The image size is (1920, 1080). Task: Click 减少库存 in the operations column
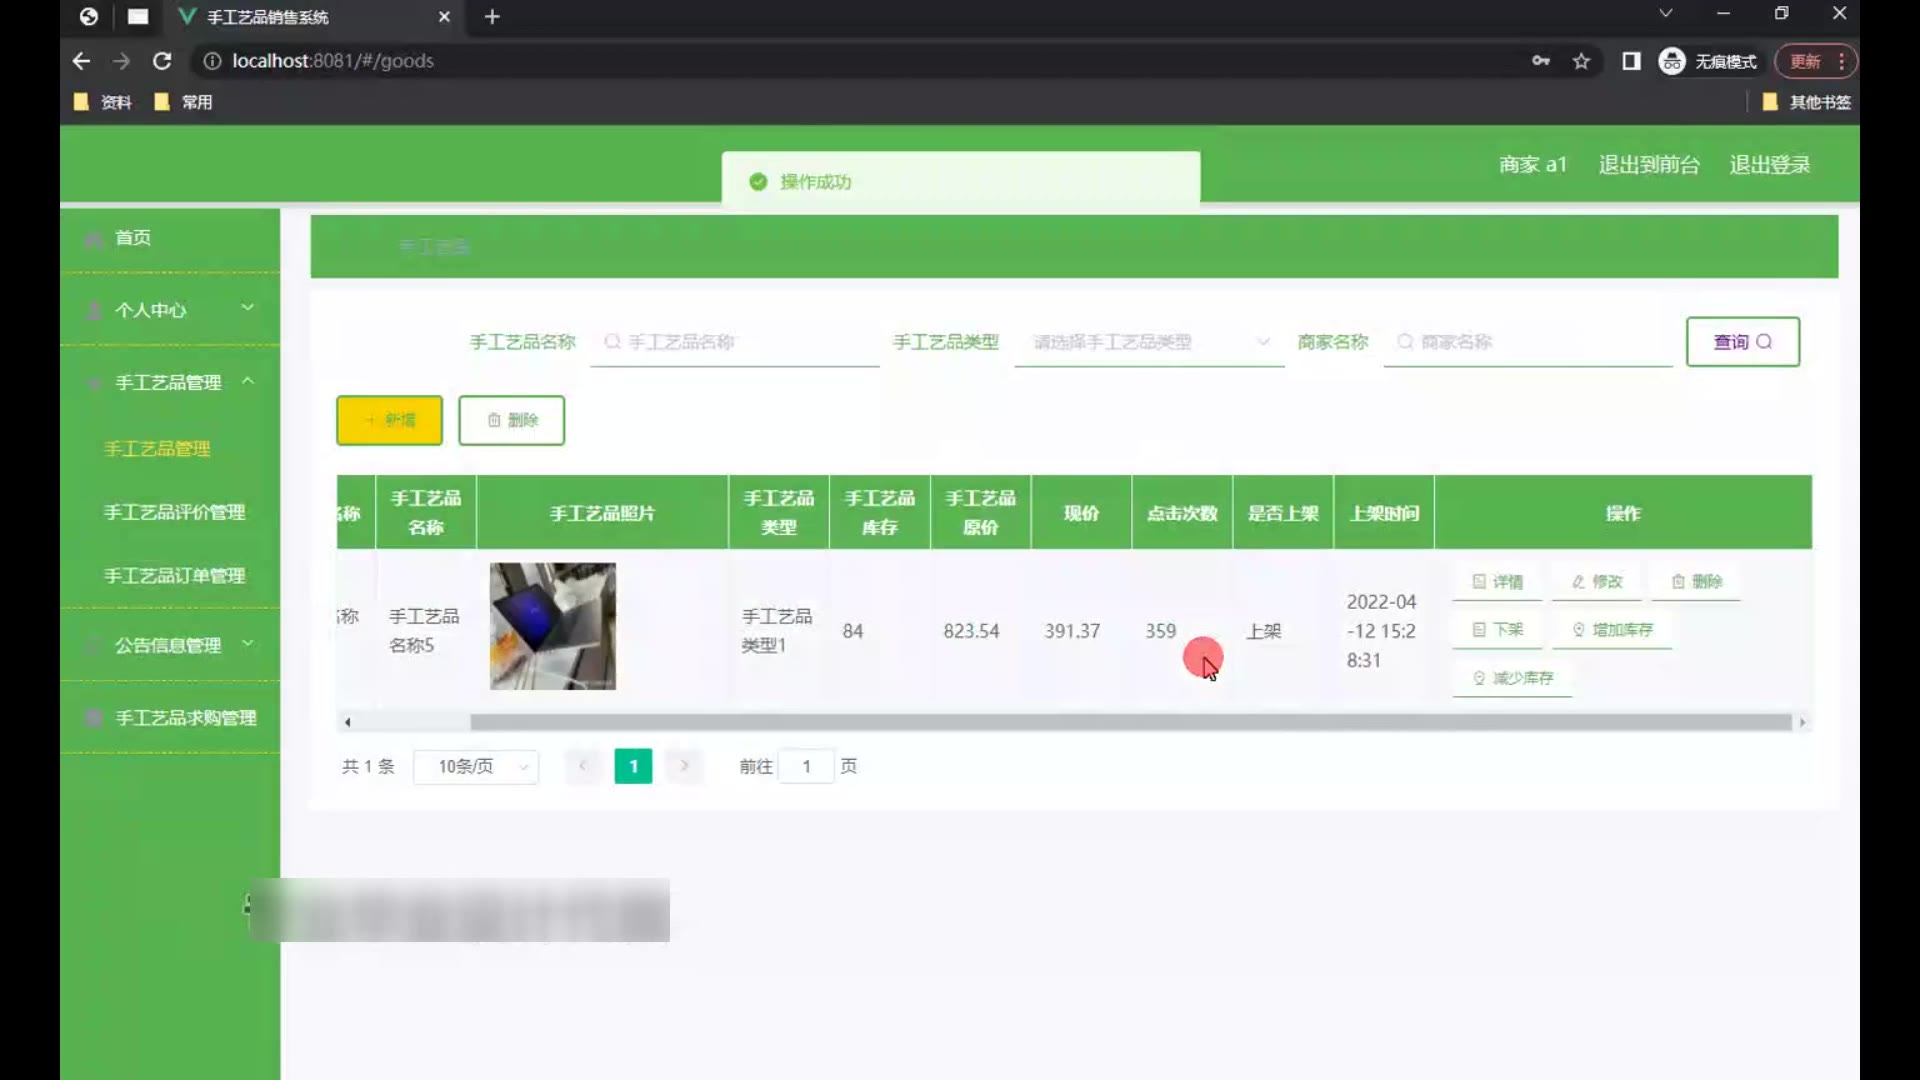[x=1512, y=678]
